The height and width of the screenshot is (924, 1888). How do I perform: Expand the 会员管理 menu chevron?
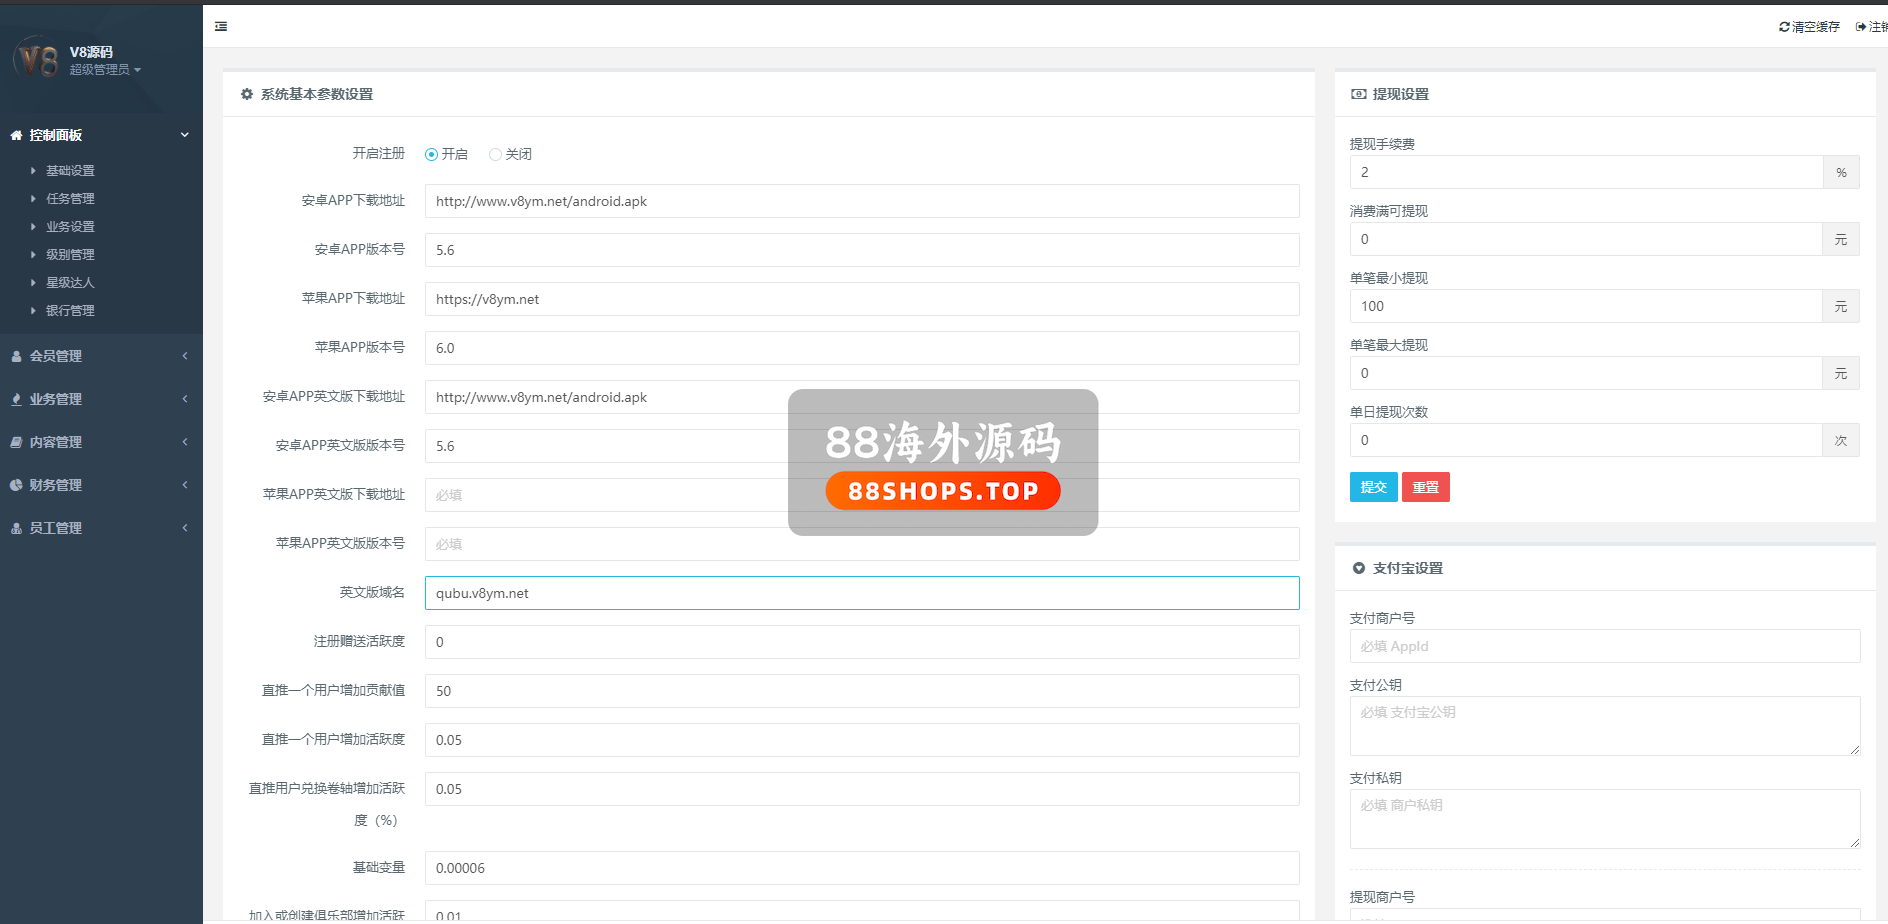point(184,356)
